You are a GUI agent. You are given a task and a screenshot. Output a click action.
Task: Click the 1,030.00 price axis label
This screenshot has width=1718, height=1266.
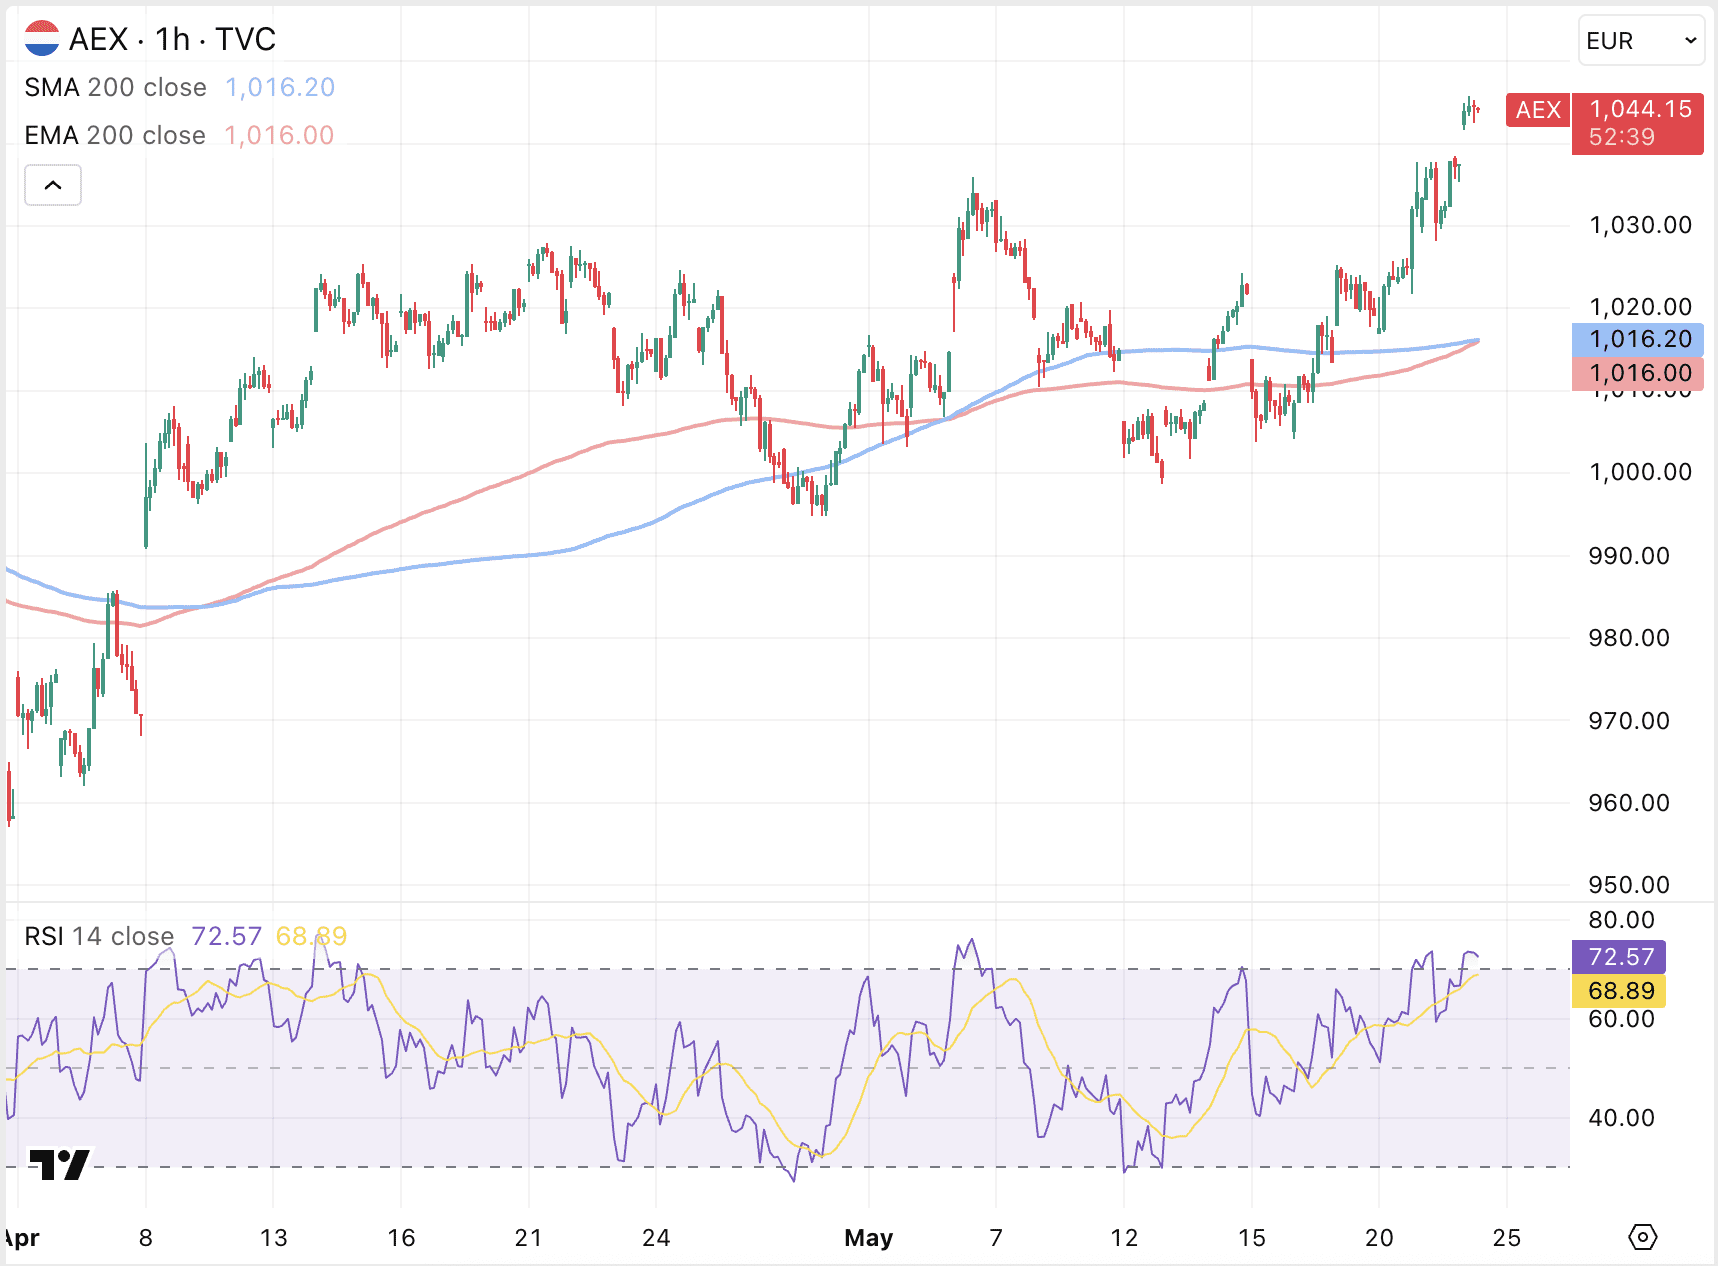click(x=1640, y=225)
